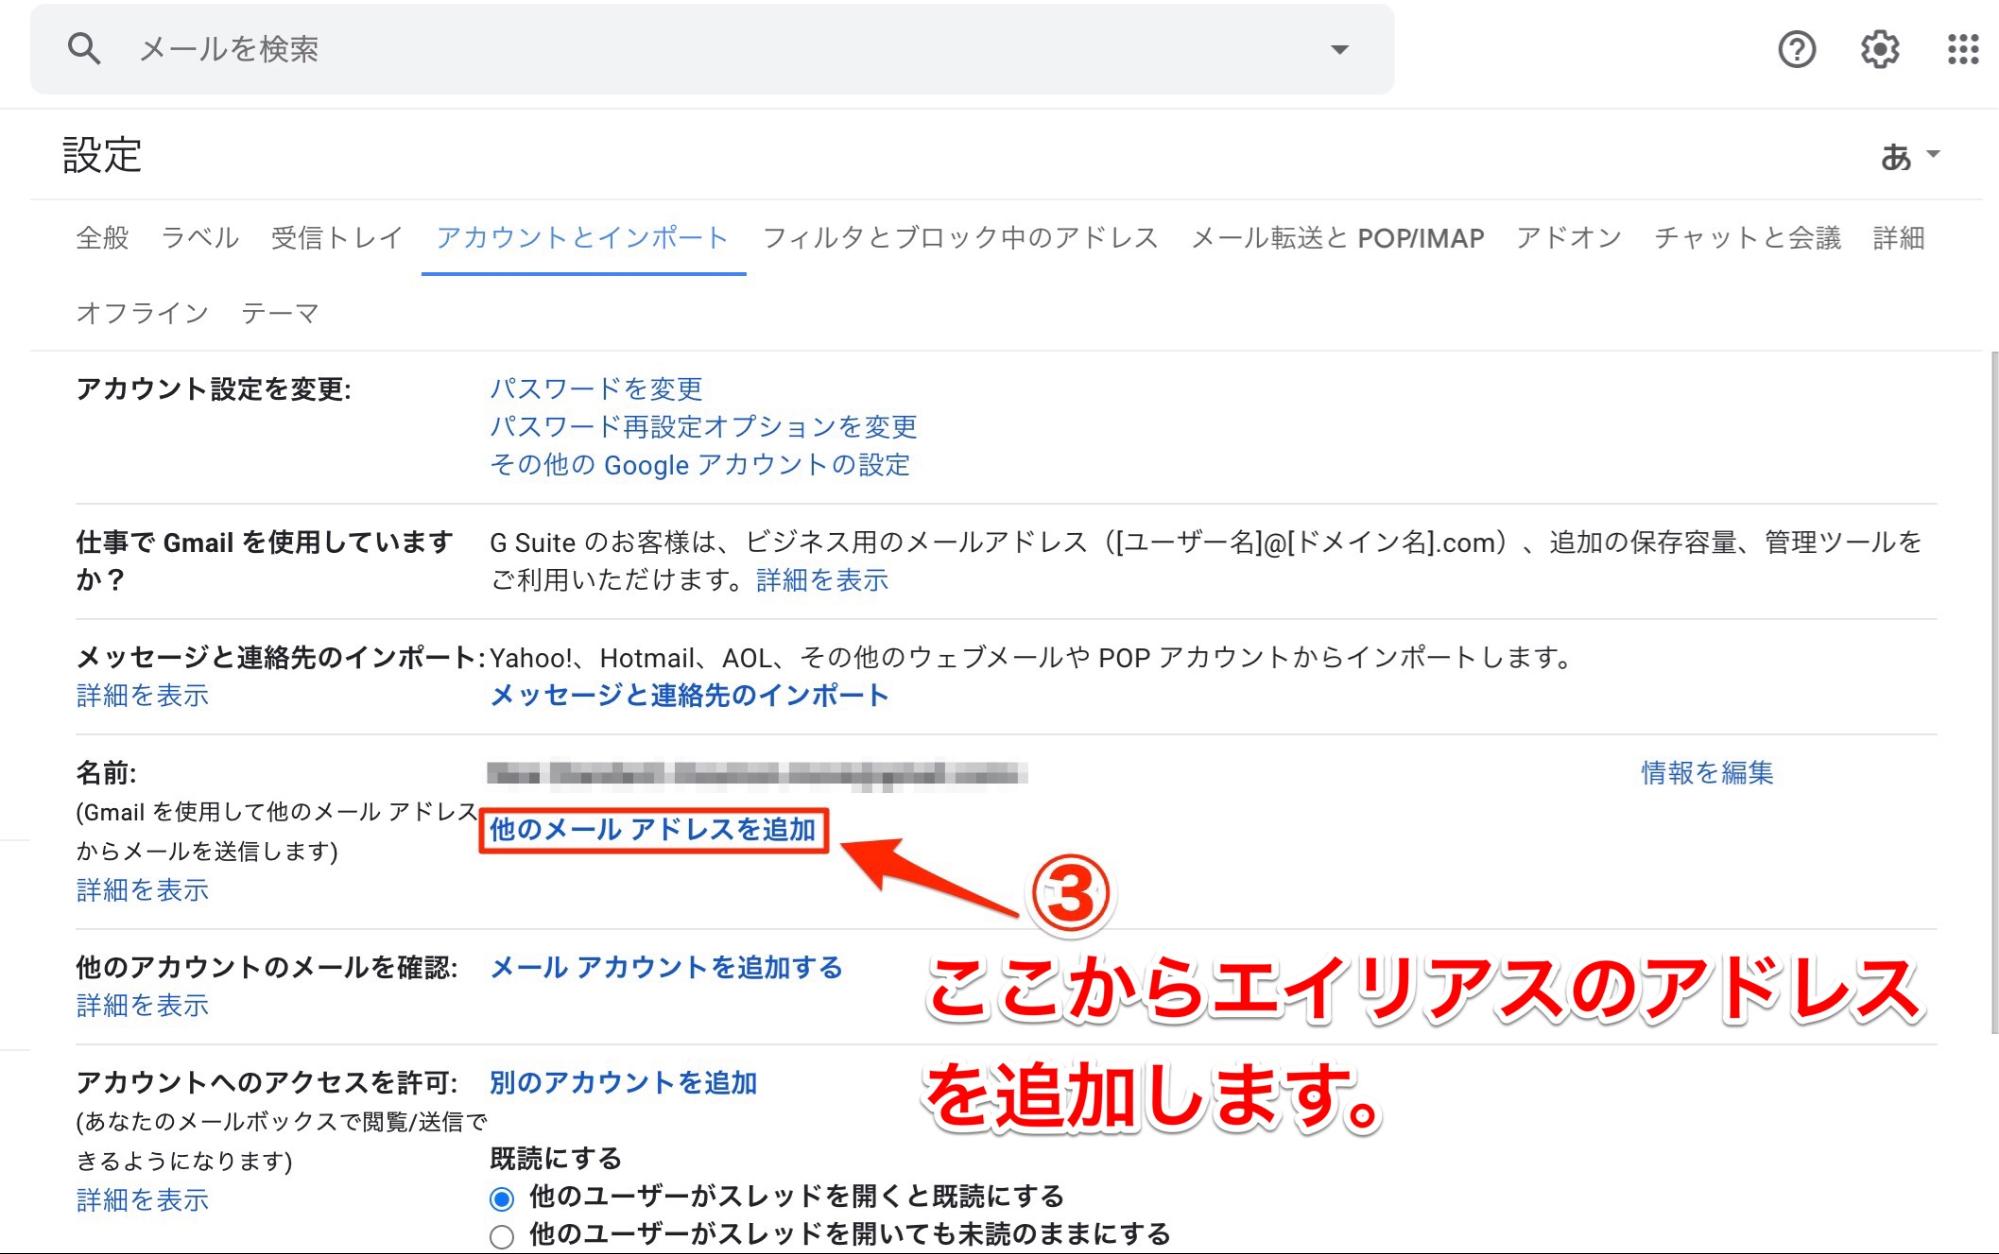This screenshot has width=1999, height=1254.
Task: Click the 既読にする heading text
Action: tap(555, 1158)
